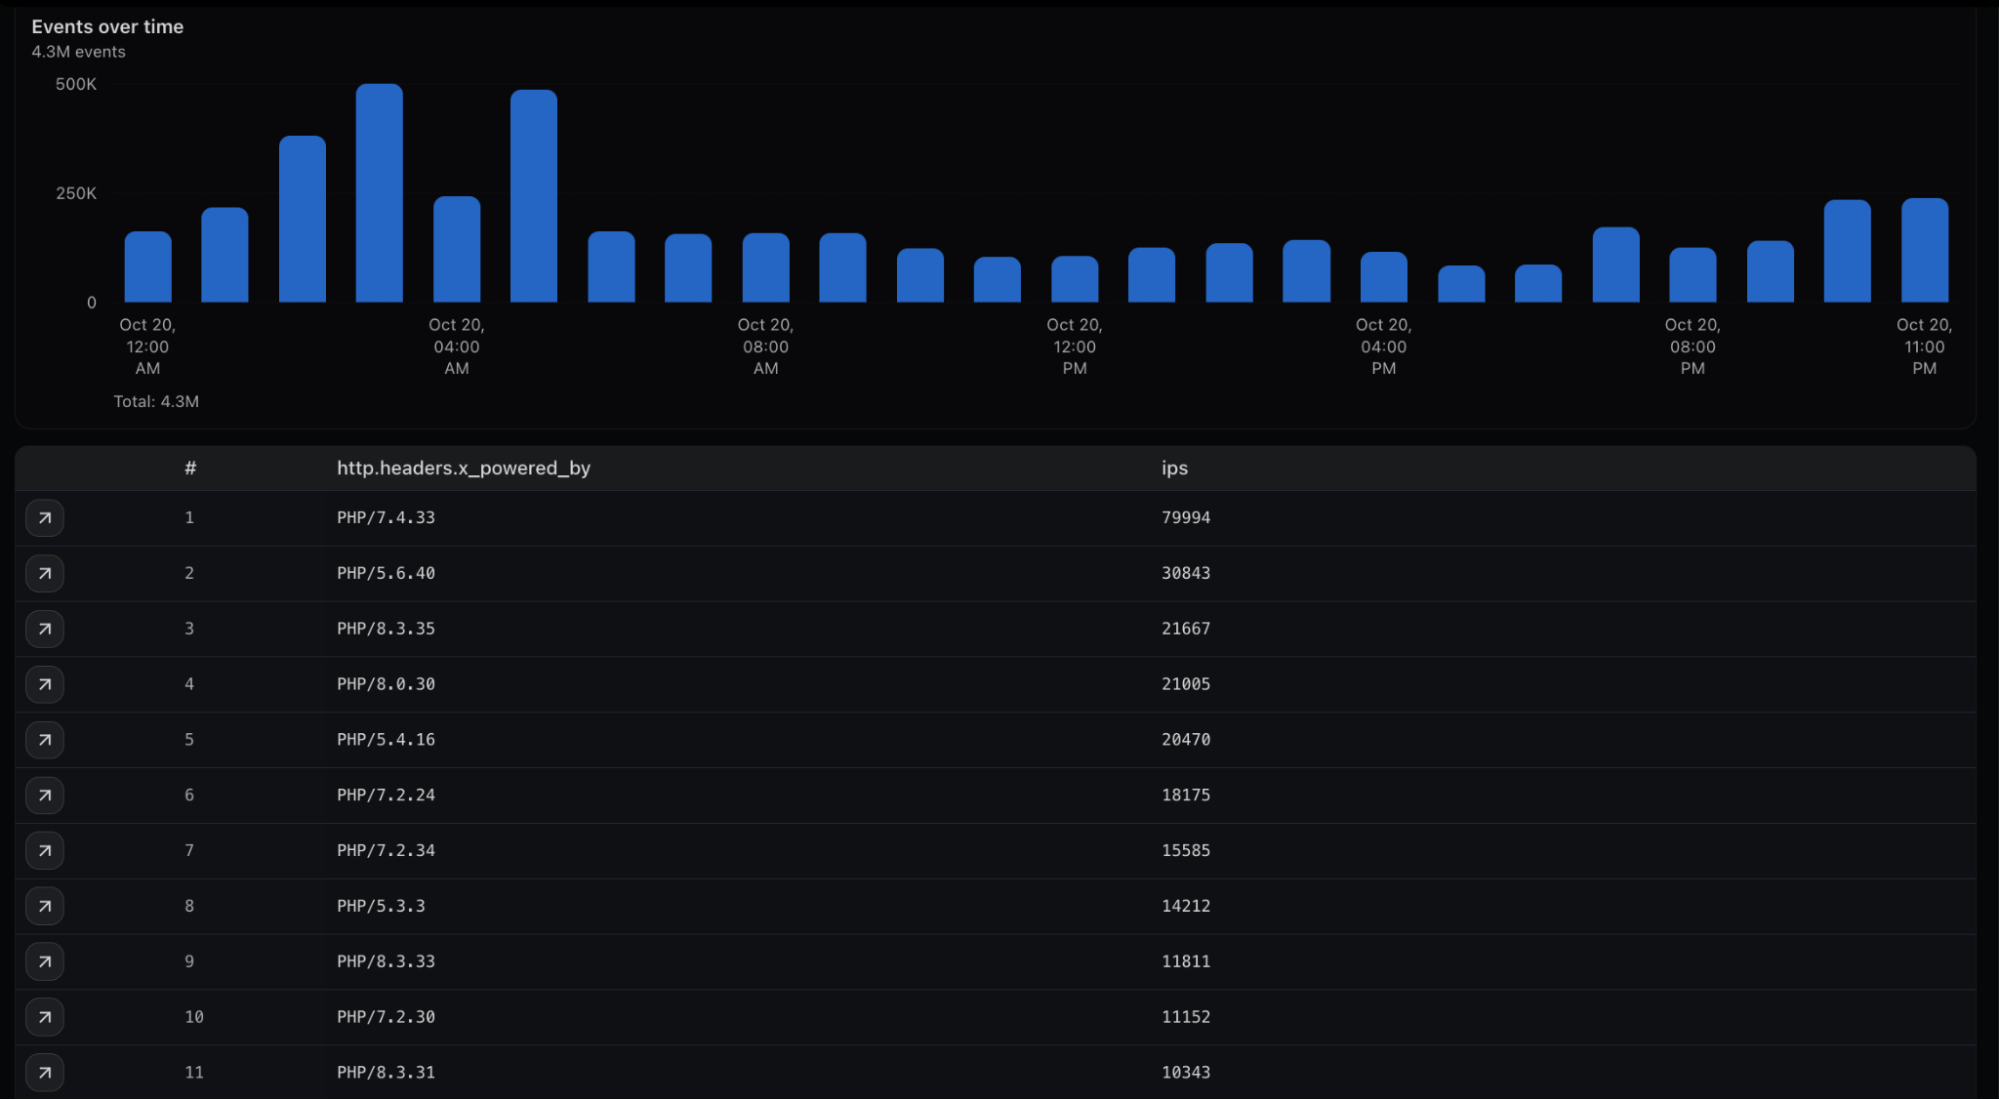Open the arrow icon for PHP/8.3.35 row
1999x1100 pixels.
pyautogui.click(x=45, y=629)
